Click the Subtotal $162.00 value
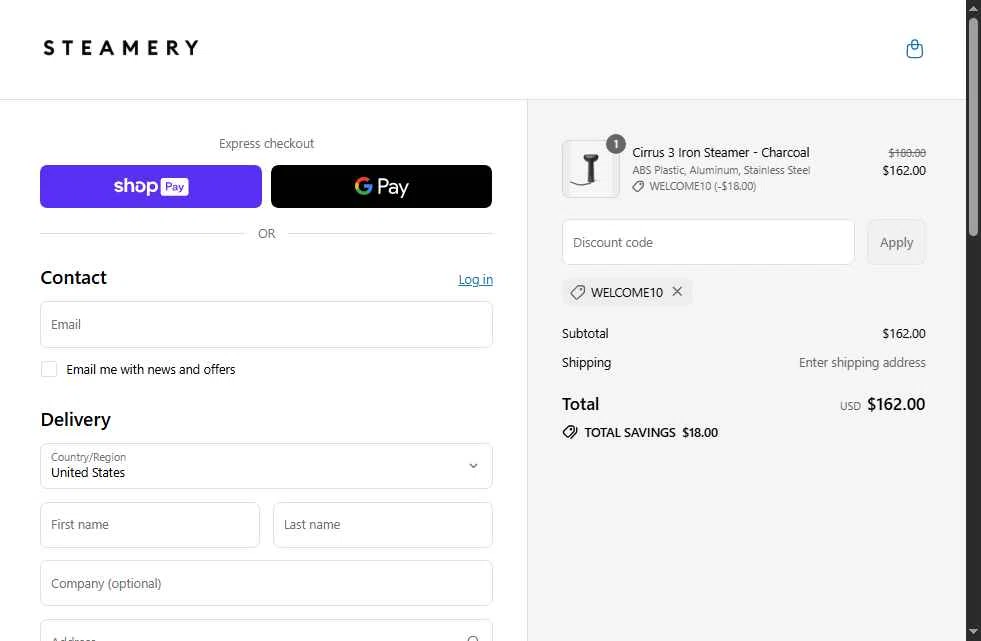981x641 pixels. pyautogui.click(x=903, y=333)
